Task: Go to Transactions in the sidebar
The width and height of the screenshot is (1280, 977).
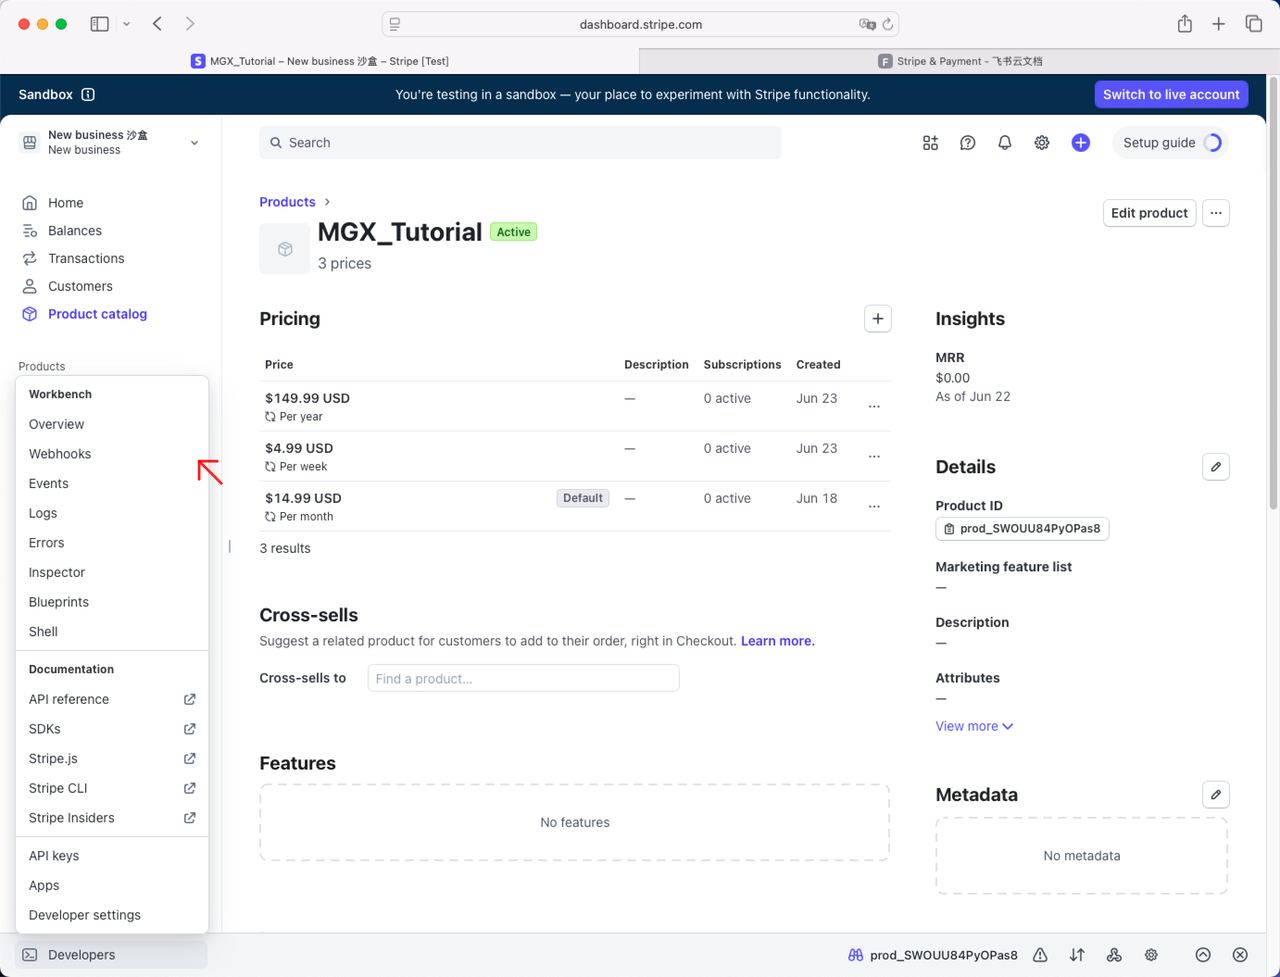Action: 86,259
